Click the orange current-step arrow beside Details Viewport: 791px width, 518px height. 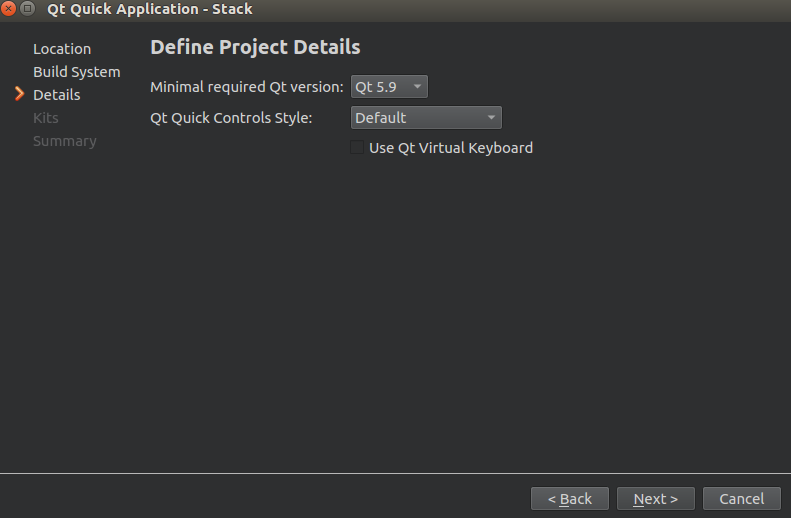[20, 94]
